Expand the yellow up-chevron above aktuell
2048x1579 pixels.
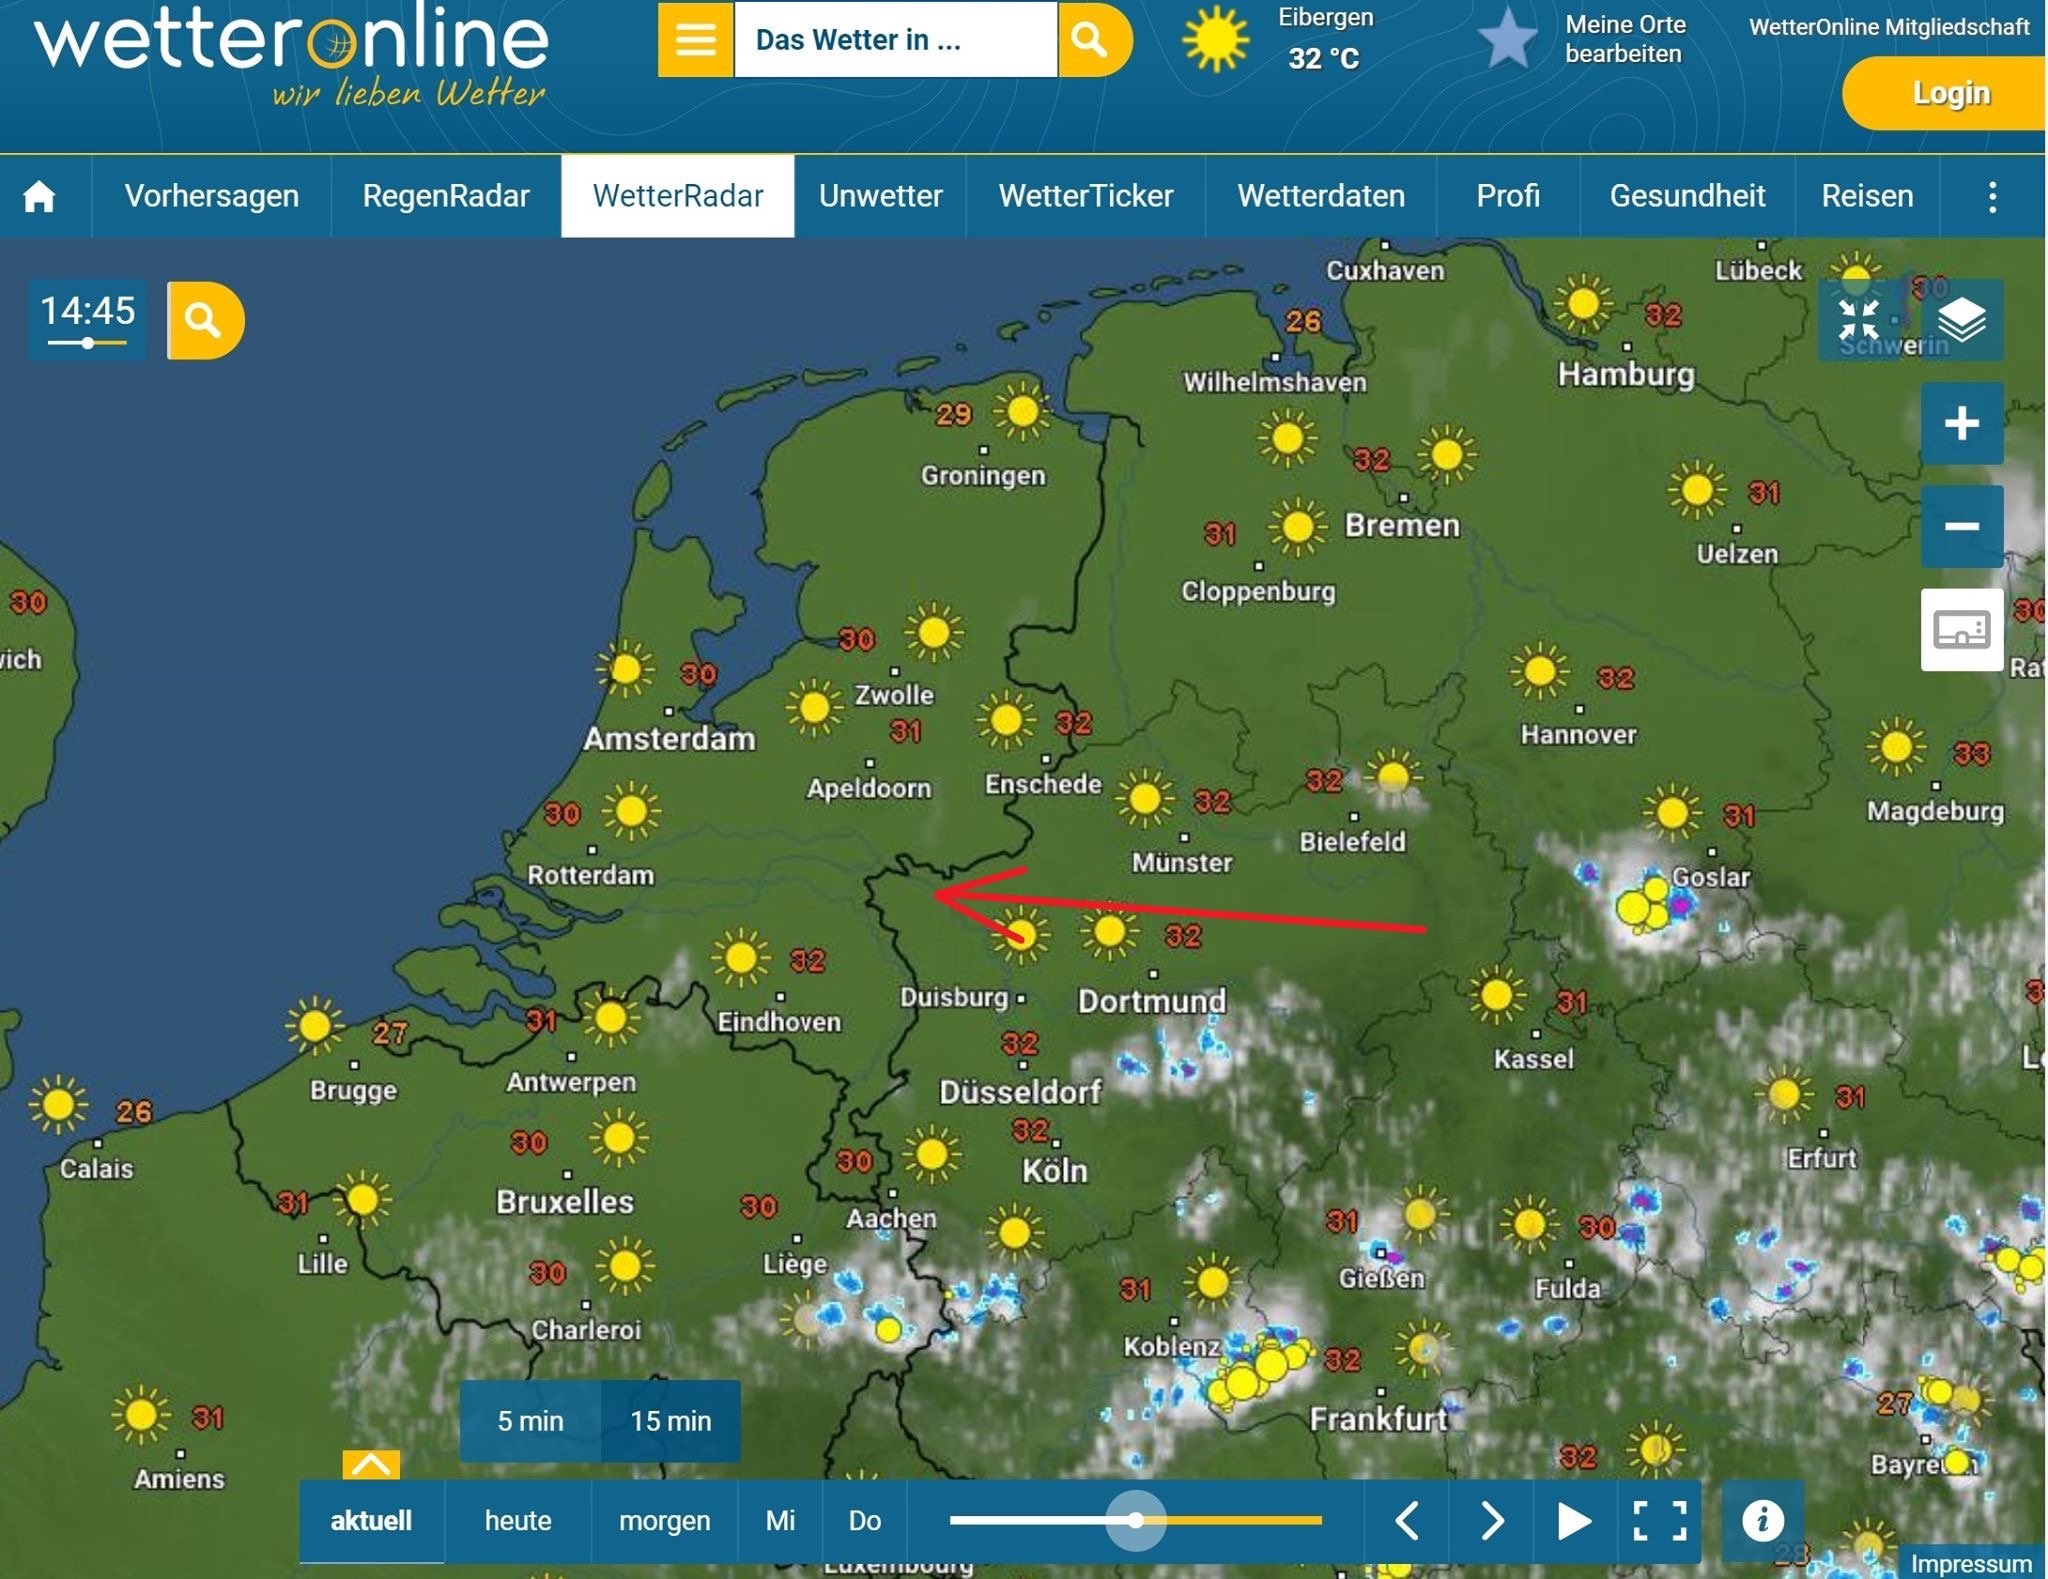coord(371,1465)
